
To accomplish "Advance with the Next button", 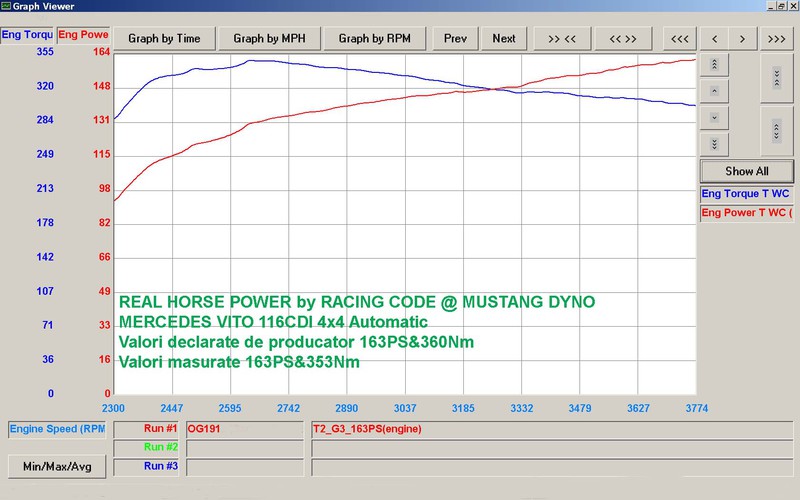I will [504, 39].
